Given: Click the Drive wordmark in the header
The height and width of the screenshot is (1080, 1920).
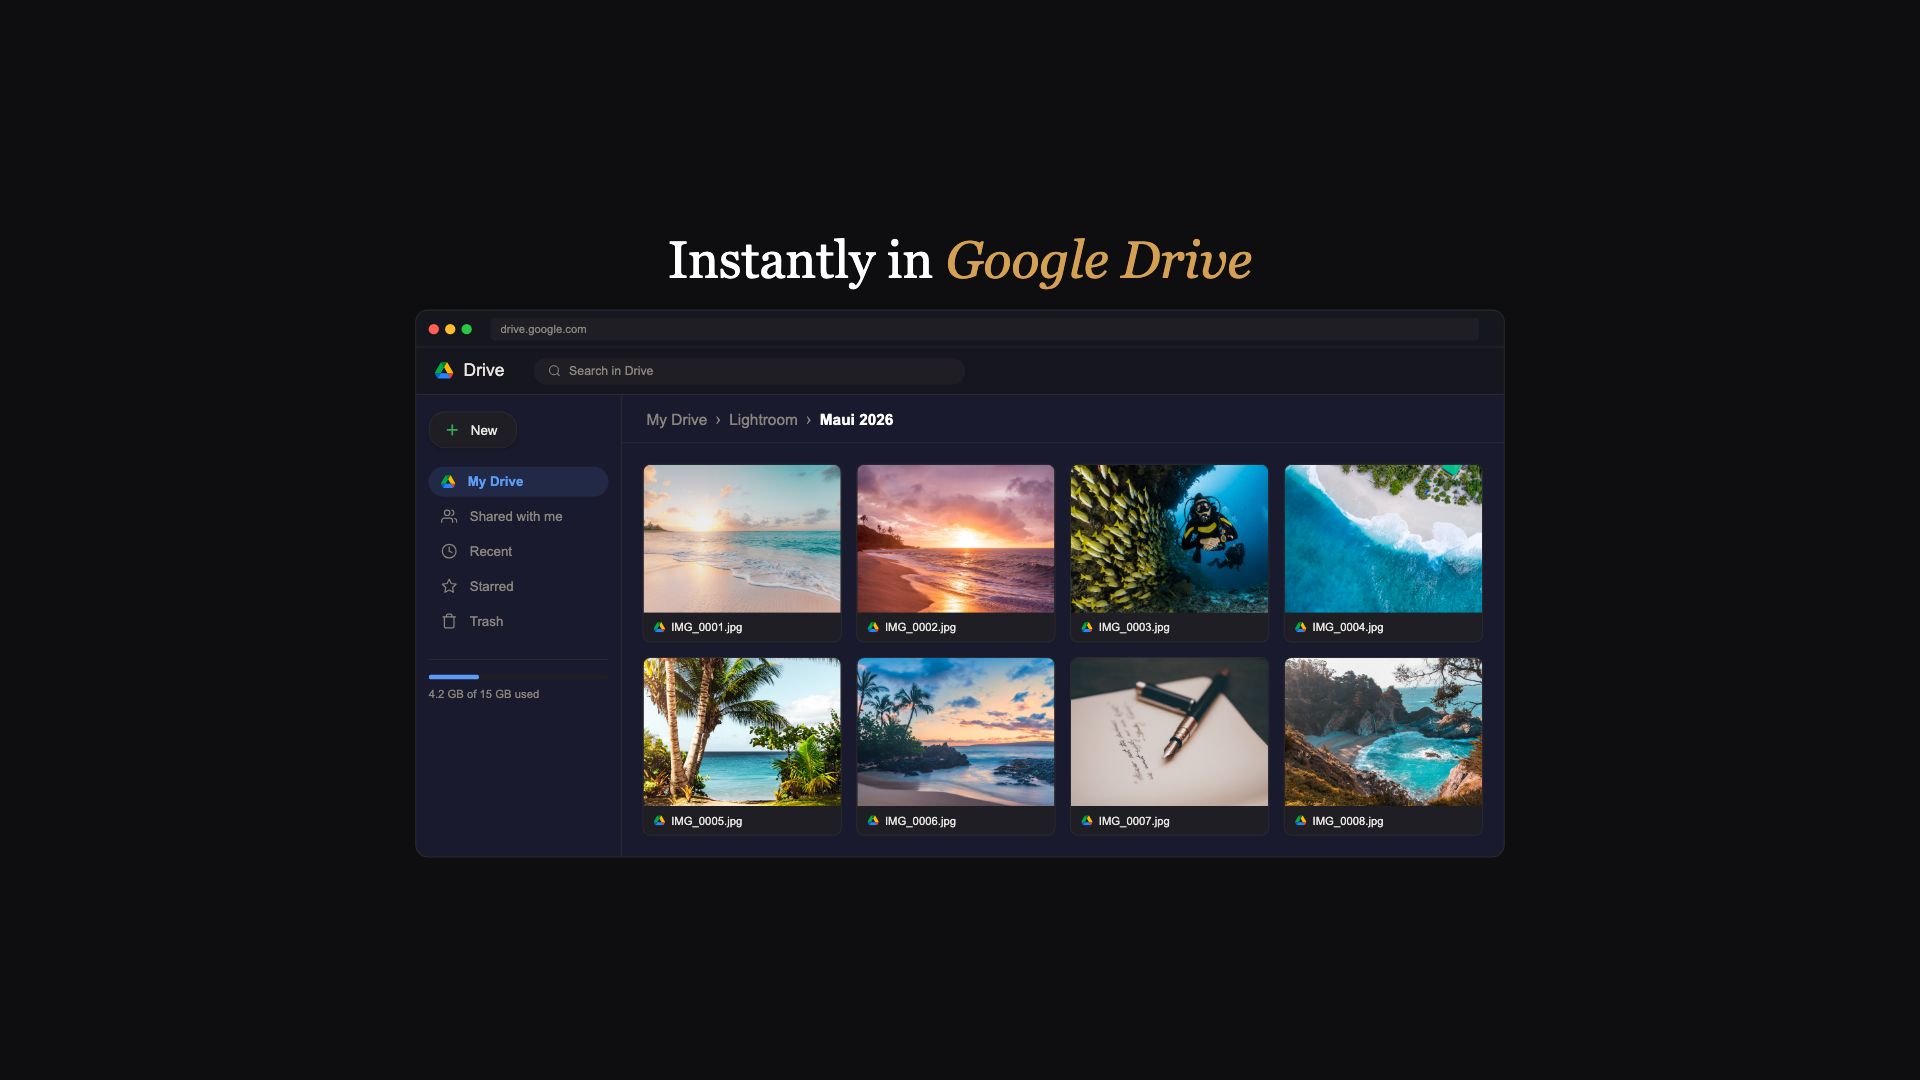Looking at the screenshot, I should [484, 370].
